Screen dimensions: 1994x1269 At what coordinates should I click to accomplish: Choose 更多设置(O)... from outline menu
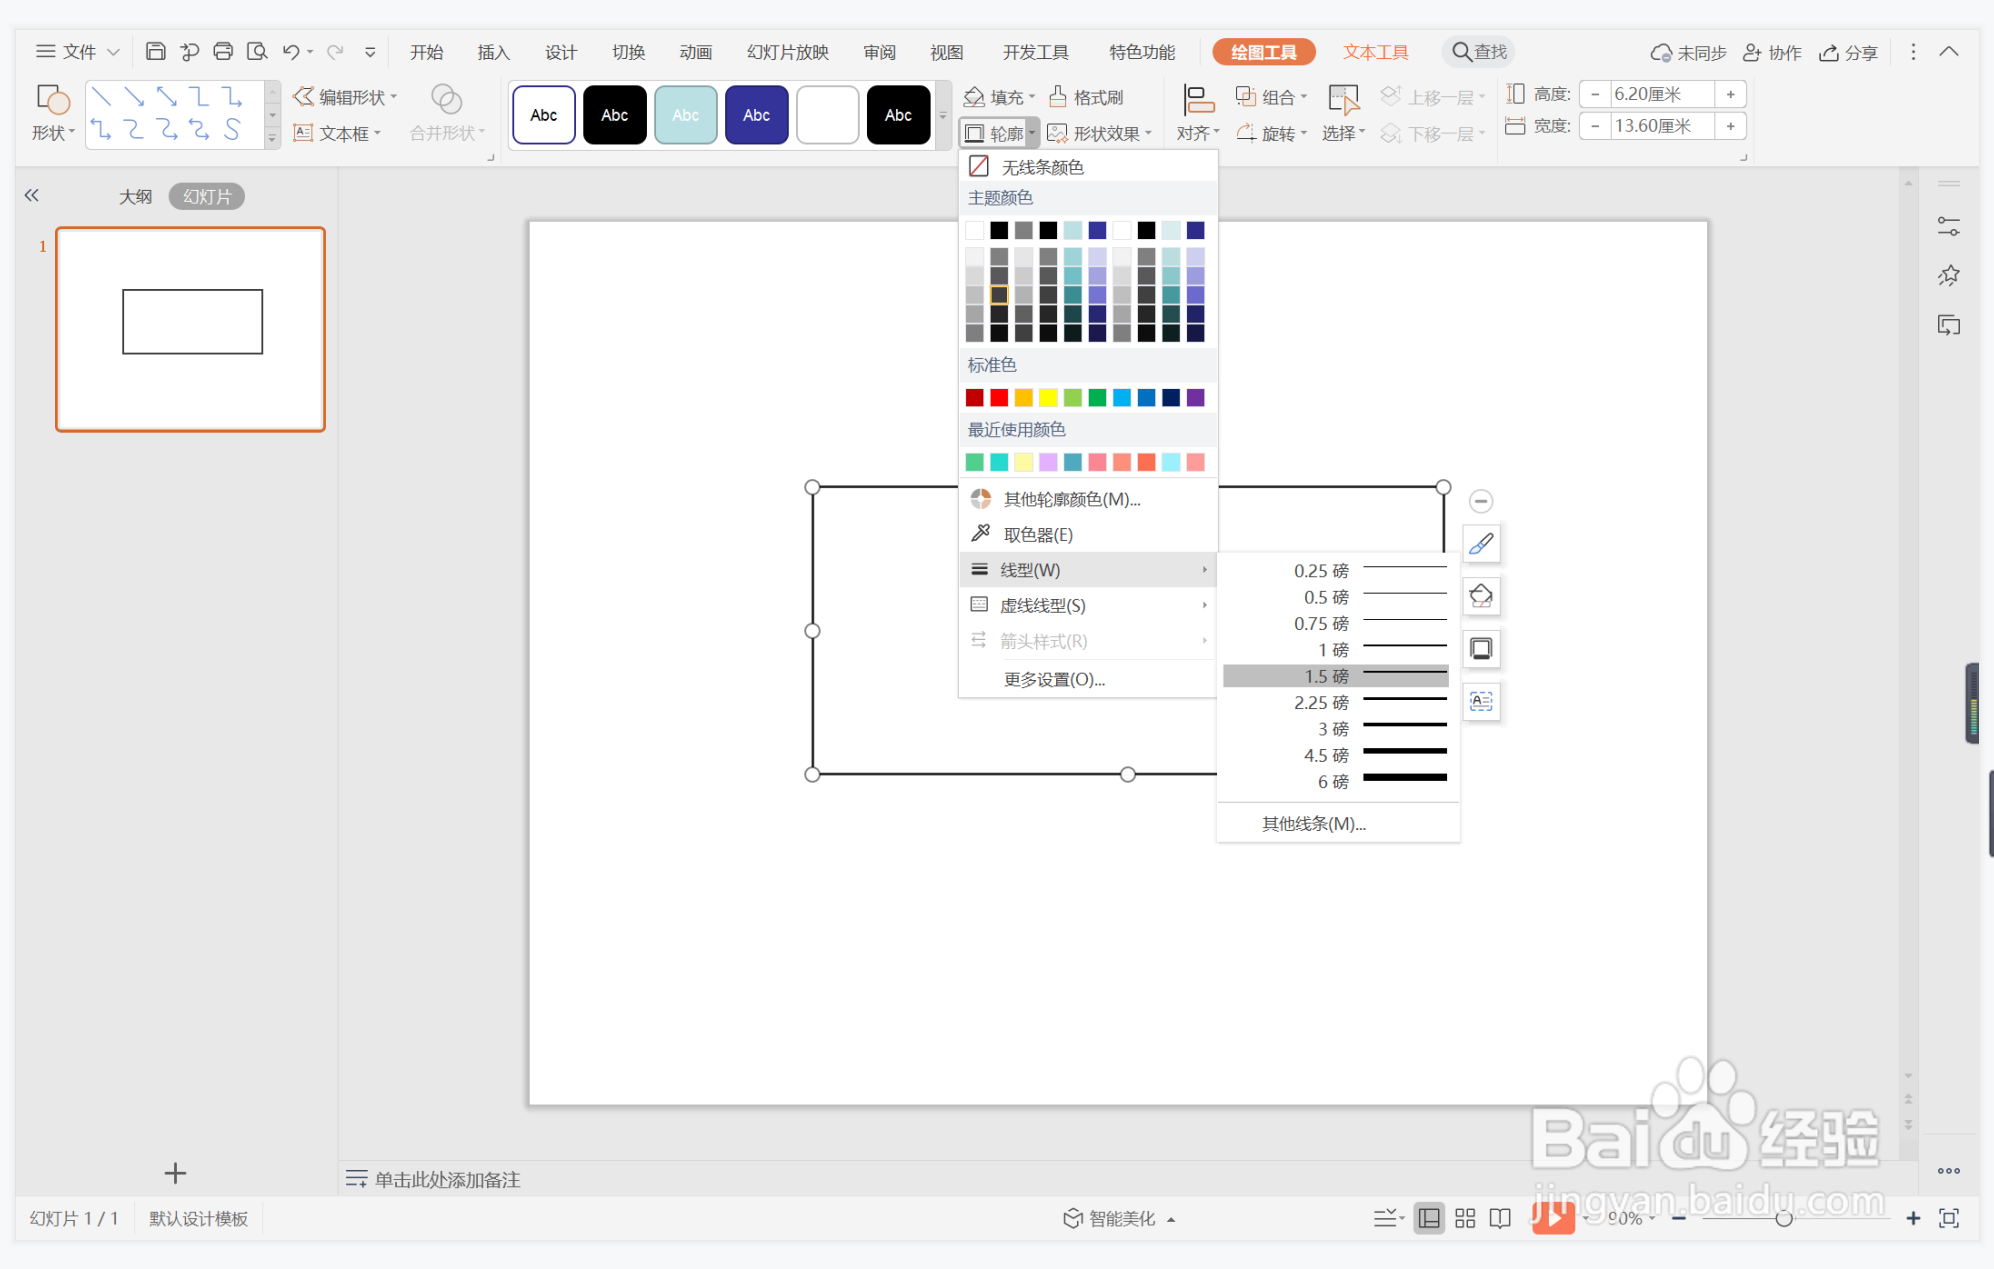click(1054, 679)
